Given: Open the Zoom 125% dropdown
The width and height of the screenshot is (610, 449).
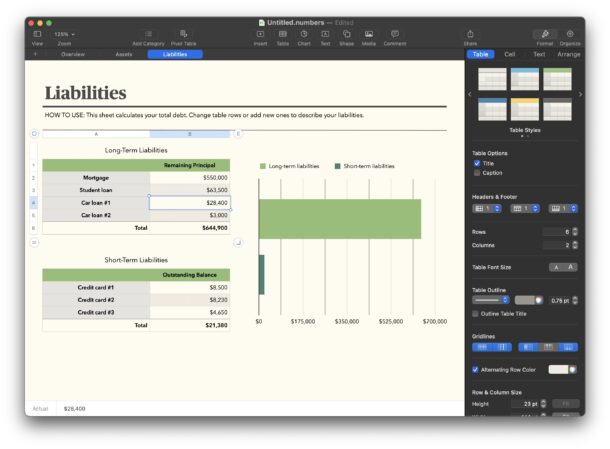Looking at the screenshot, I should pyautogui.click(x=65, y=34).
